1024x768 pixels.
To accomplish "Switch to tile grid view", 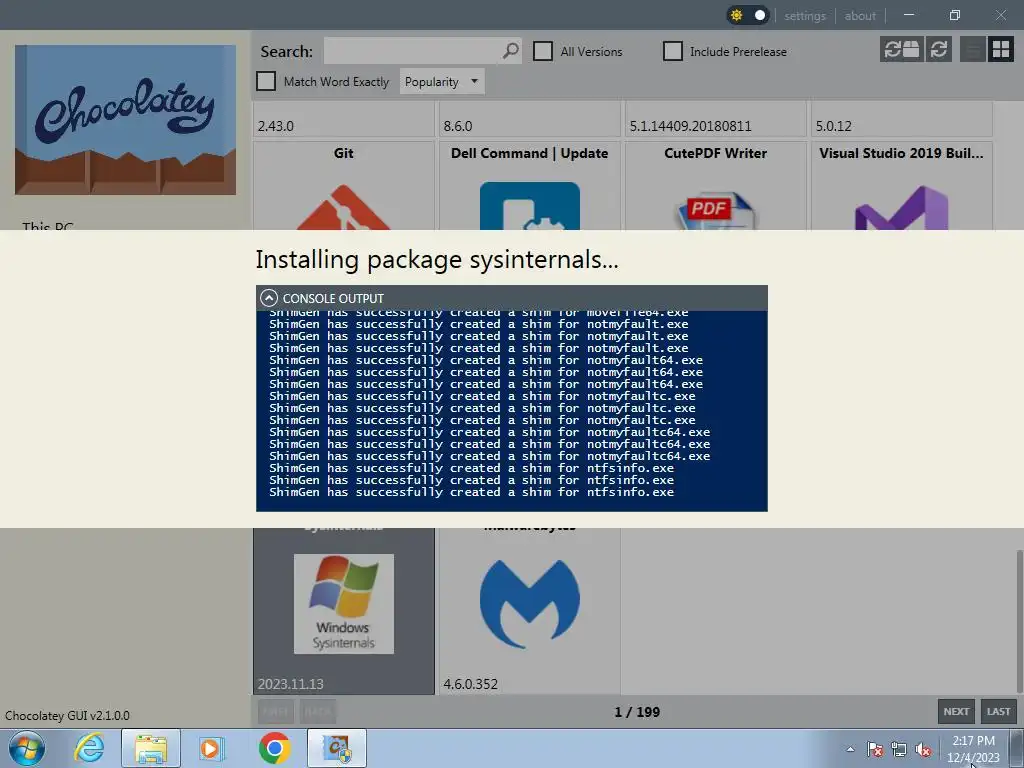I will 1000,50.
